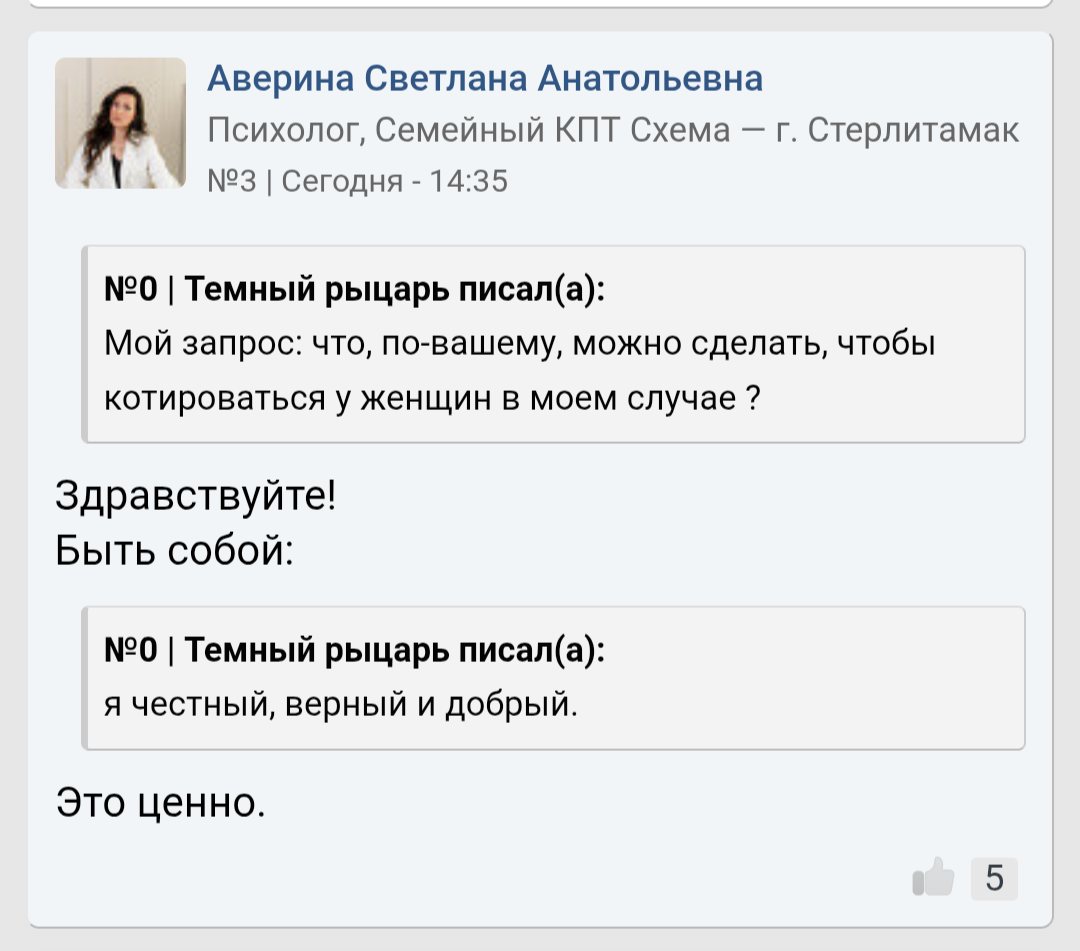The height and width of the screenshot is (951, 1080).
Task: Like the post with thumbs-up icon
Action: (x=933, y=877)
